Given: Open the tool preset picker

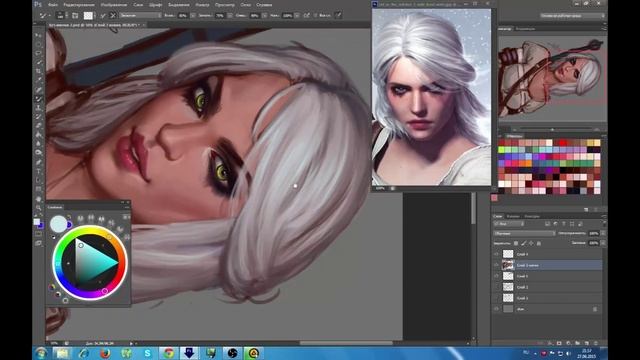Looking at the screenshot, I should pyautogui.click(x=44, y=15).
